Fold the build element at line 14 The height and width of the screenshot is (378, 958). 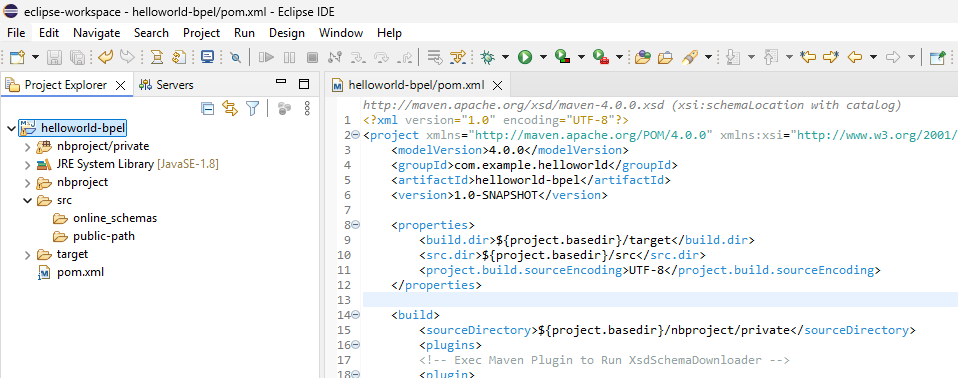(356, 315)
